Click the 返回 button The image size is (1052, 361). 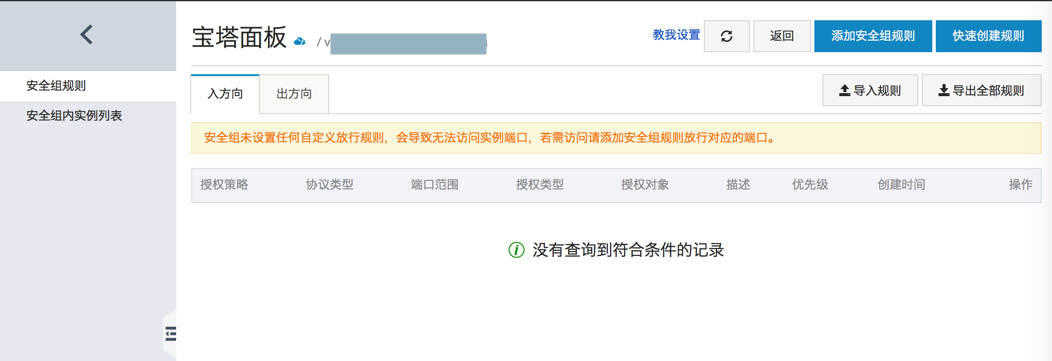coord(782,36)
